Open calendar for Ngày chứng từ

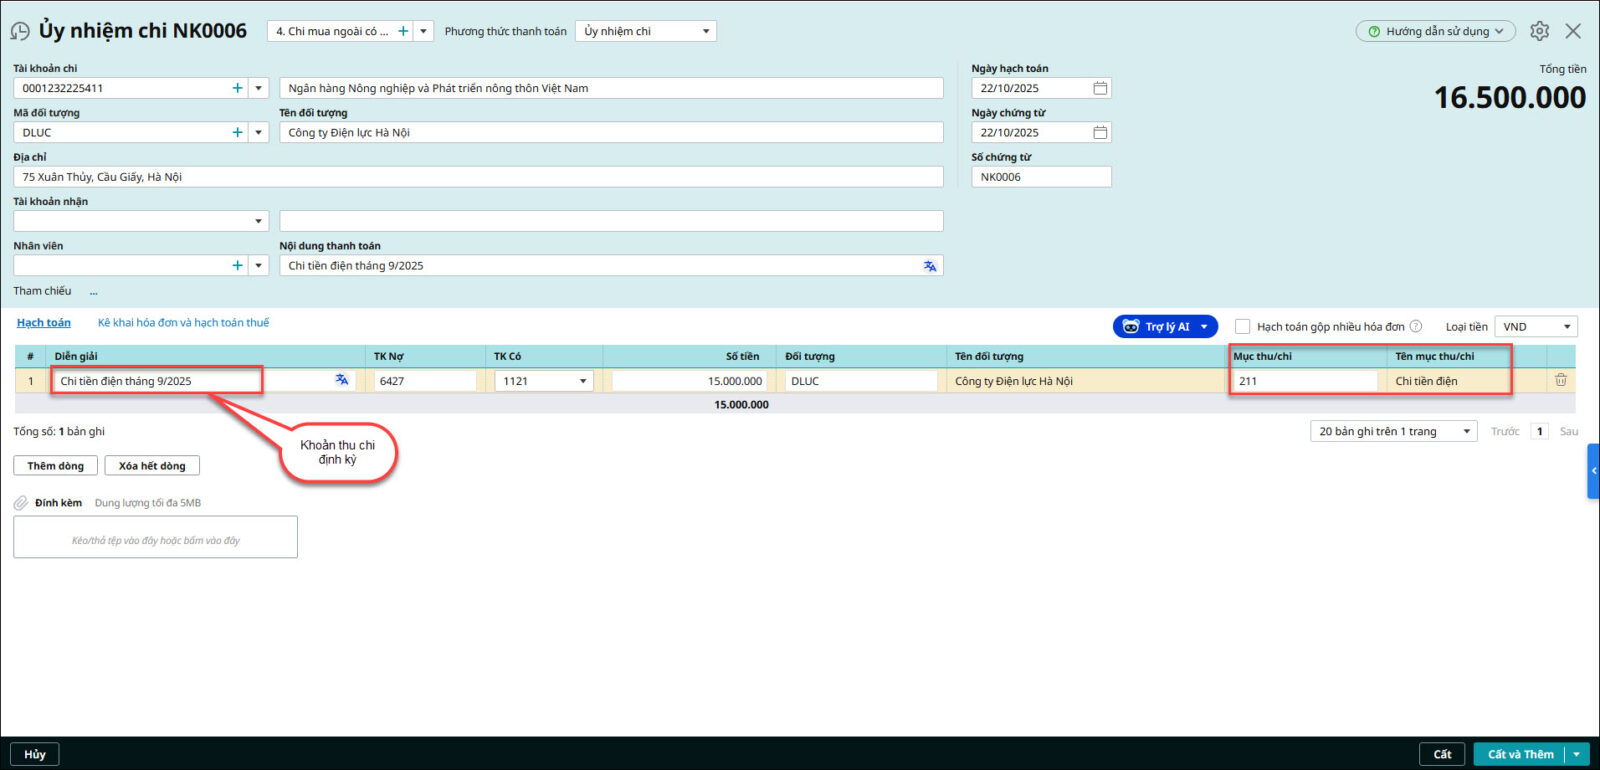(x=1100, y=132)
